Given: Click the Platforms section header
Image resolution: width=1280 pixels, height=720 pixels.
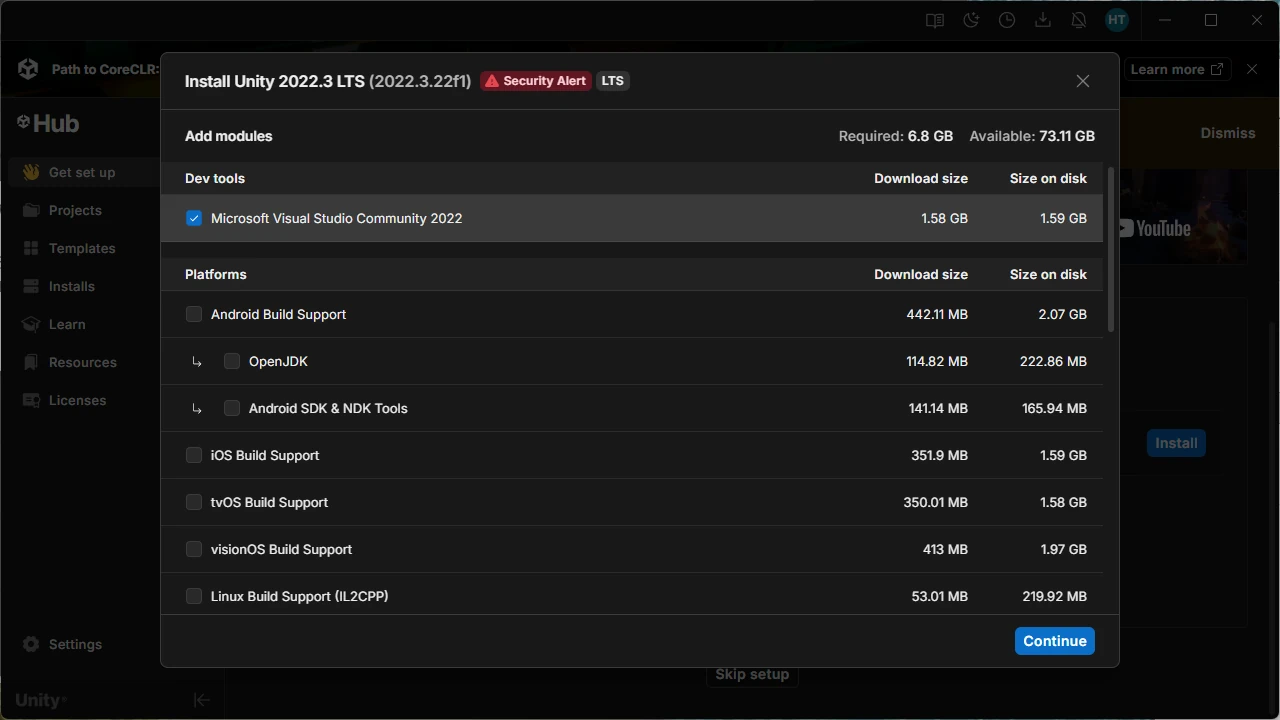Looking at the screenshot, I should click(216, 274).
